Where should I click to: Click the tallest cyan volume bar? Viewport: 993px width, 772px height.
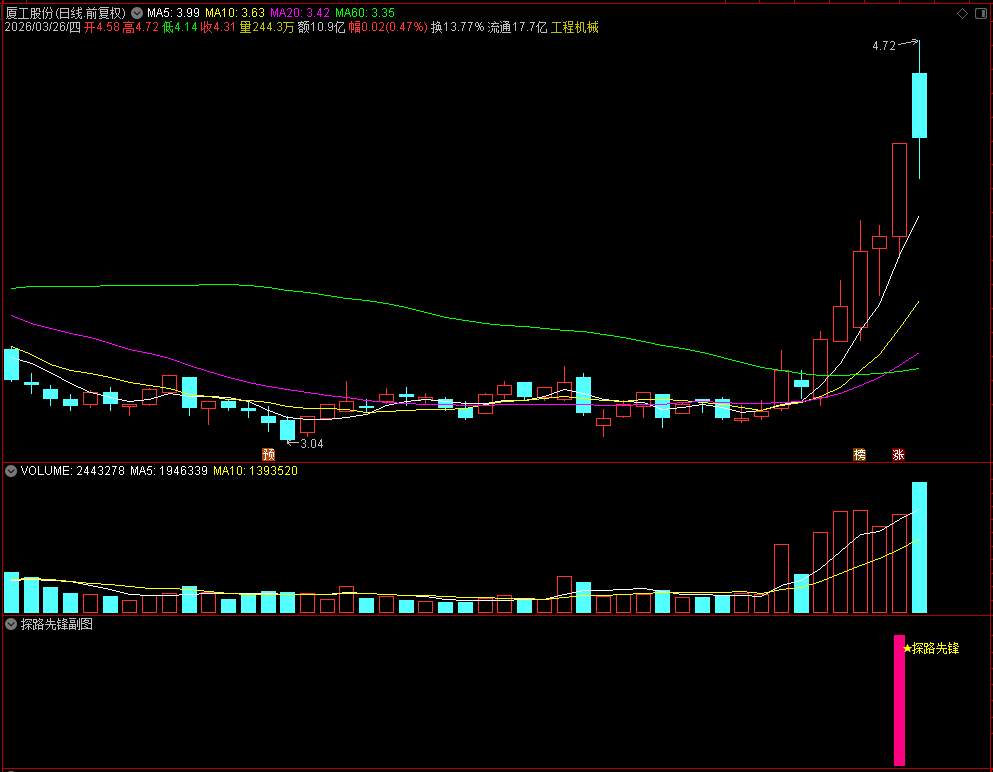tap(919, 547)
